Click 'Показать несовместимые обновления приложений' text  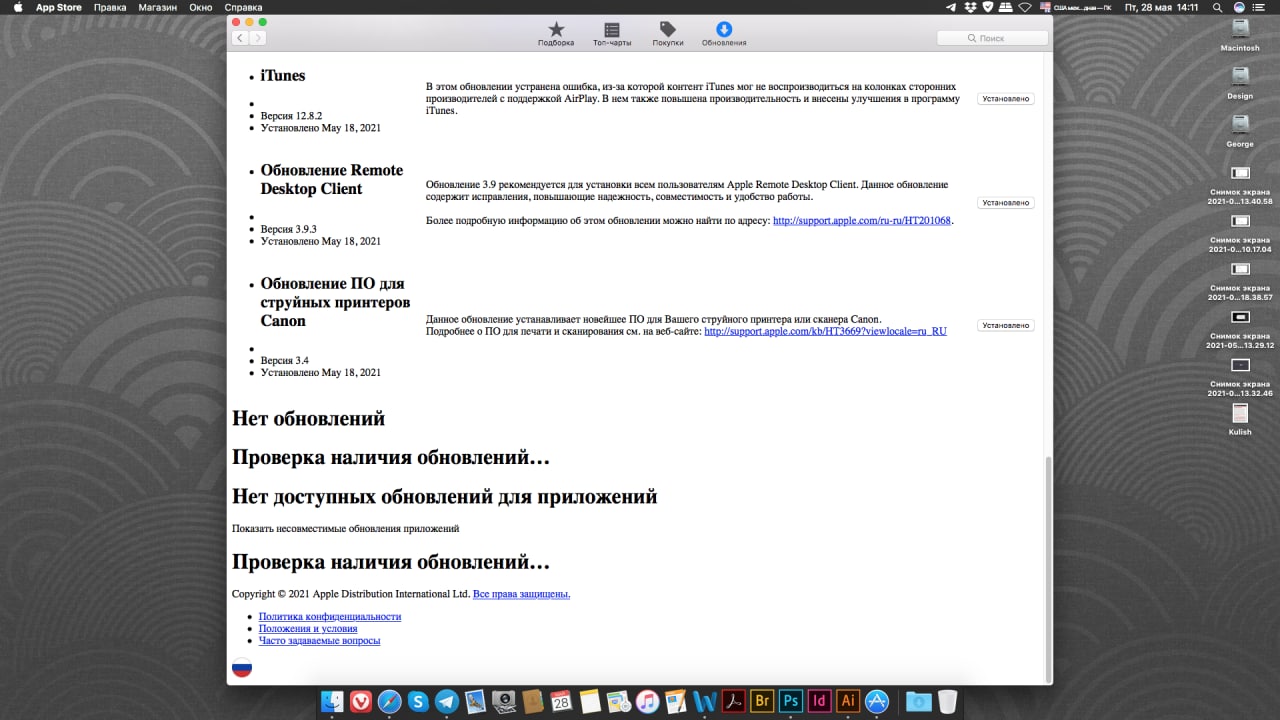point(345,528)
